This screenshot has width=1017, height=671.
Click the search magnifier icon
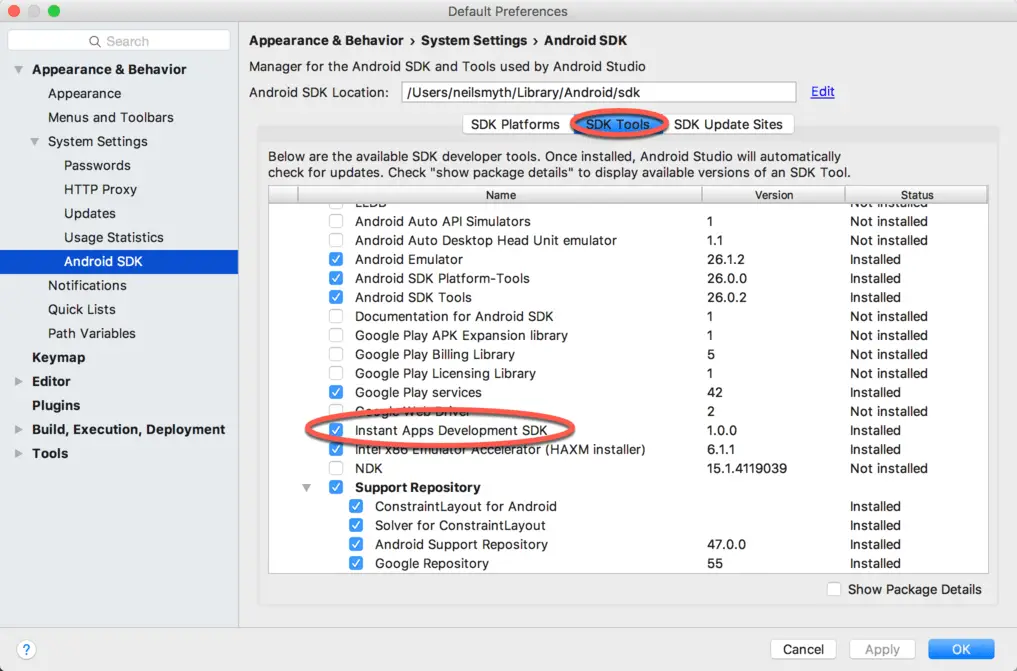click(95, 41)
